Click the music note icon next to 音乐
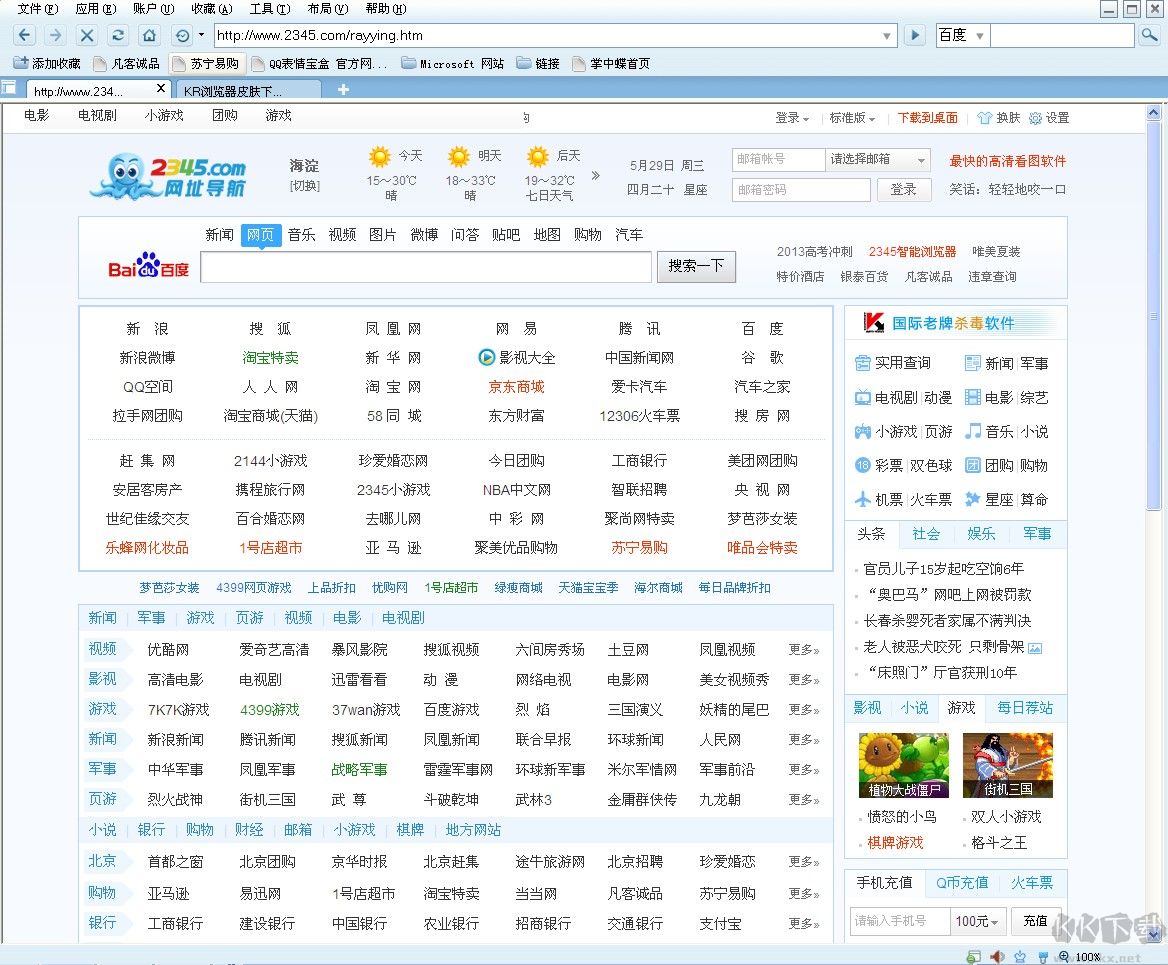The width and height of the screenshot is (1168, 965). tap(974, 432)
